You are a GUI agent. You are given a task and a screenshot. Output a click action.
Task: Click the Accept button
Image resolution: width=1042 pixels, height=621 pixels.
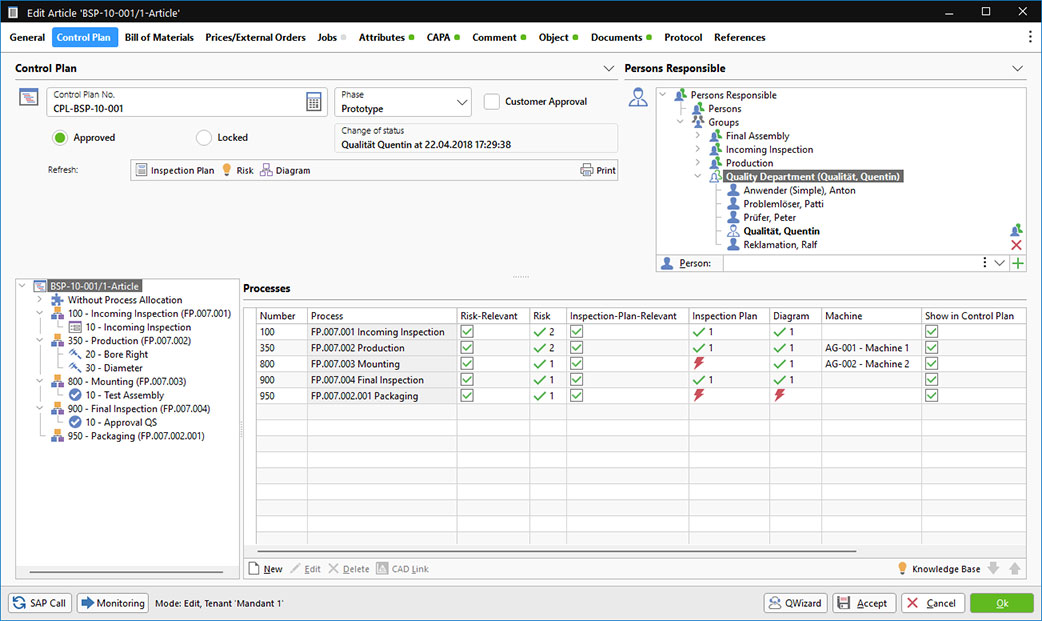863,603
